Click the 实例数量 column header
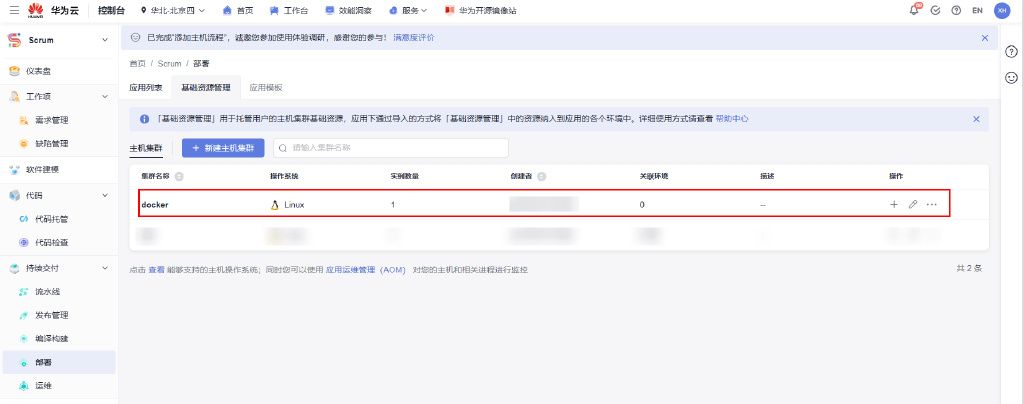The image size is (1024, 404). click(405, 176)
